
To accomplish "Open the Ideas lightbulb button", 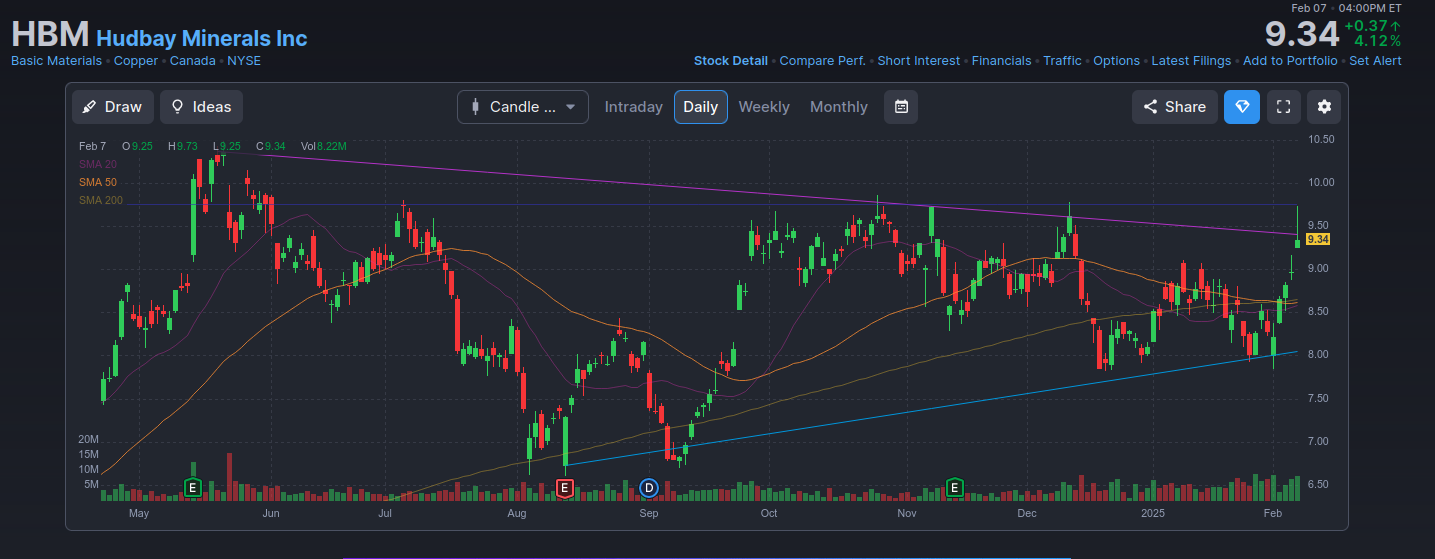I will click(x=201, y=107).
